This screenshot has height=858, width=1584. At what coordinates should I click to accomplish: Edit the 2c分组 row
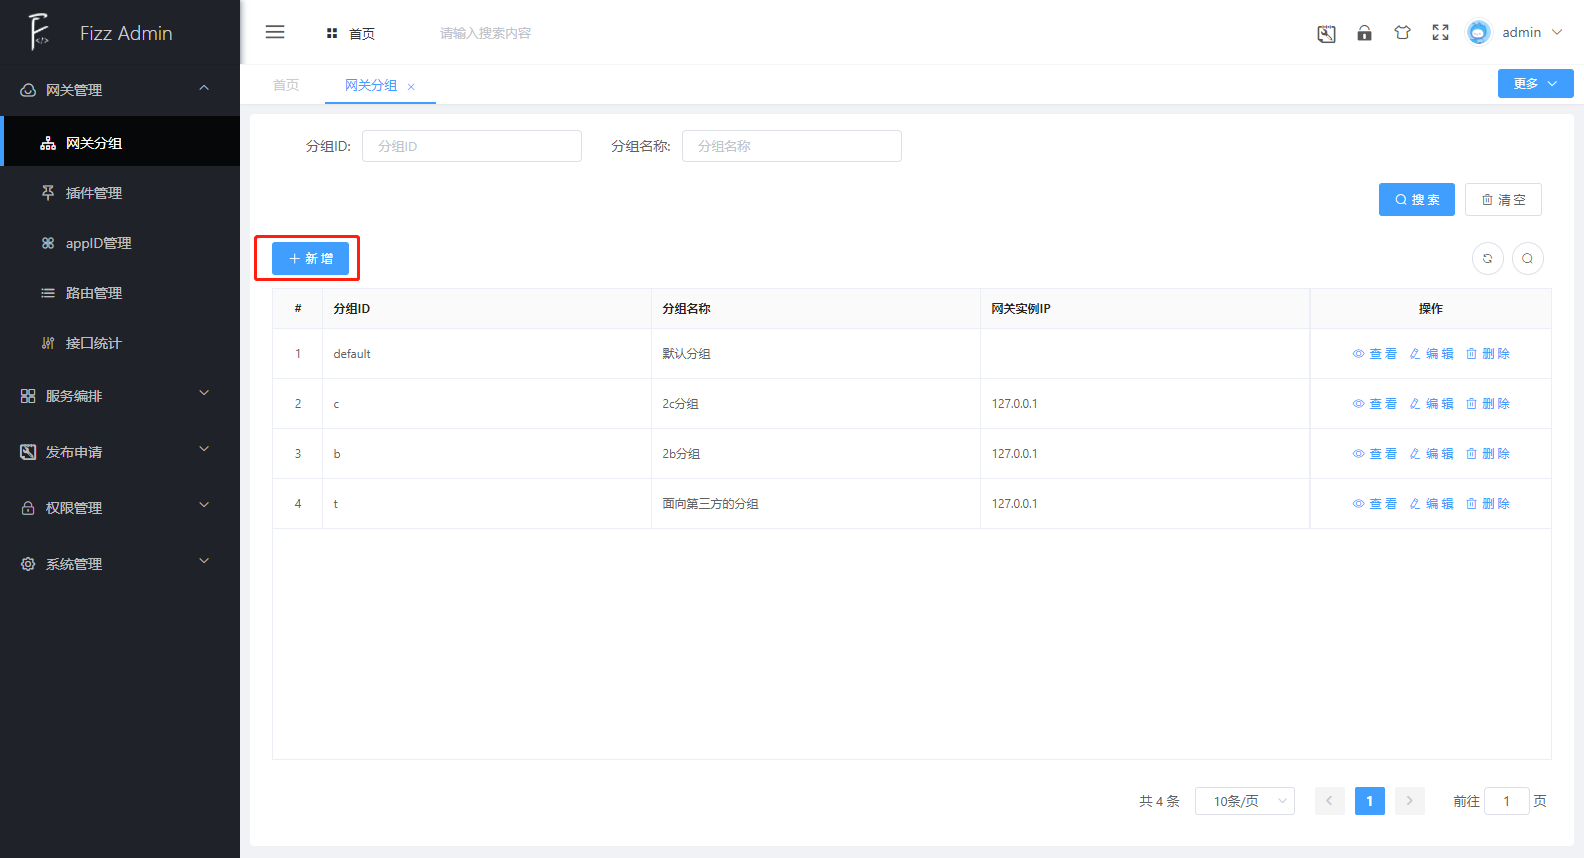[1432, 404]
